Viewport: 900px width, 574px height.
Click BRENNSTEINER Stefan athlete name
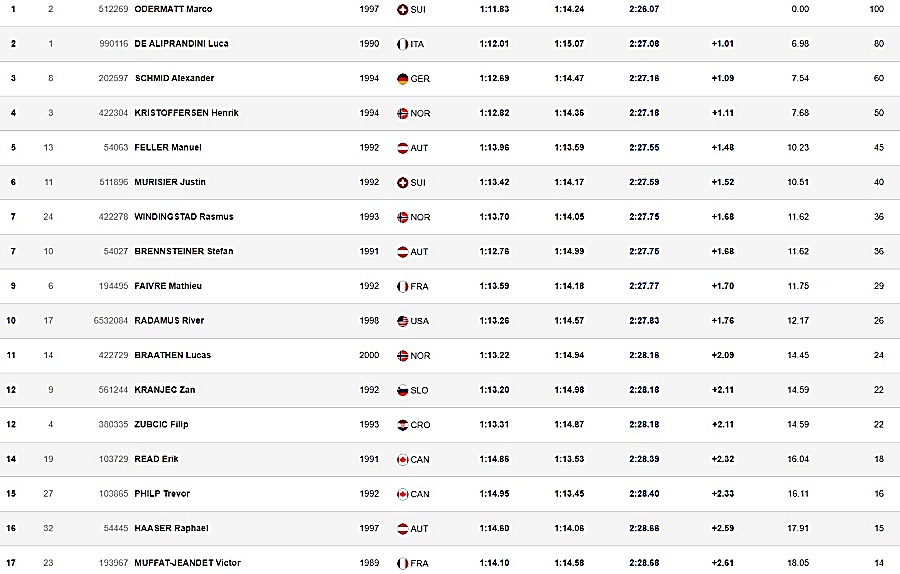184,251
